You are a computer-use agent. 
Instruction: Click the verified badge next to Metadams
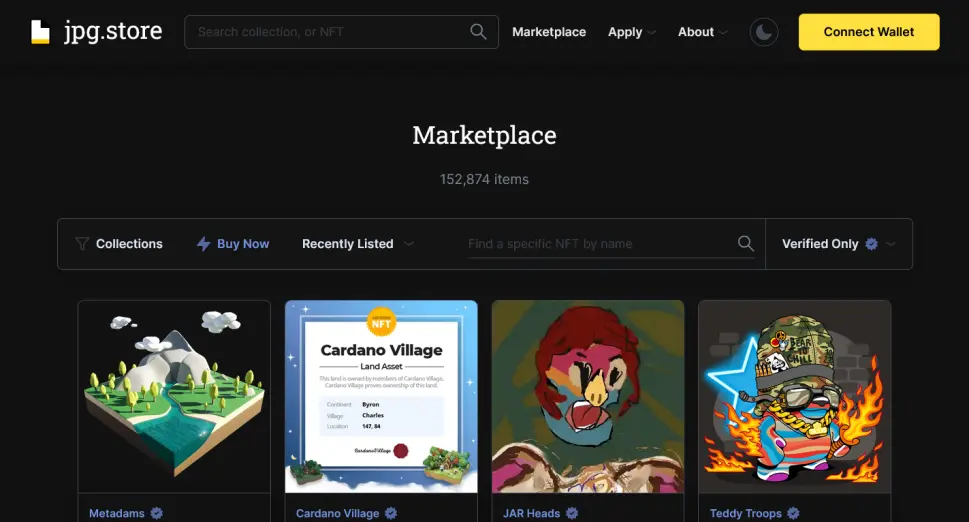click(x=157, y=513)
